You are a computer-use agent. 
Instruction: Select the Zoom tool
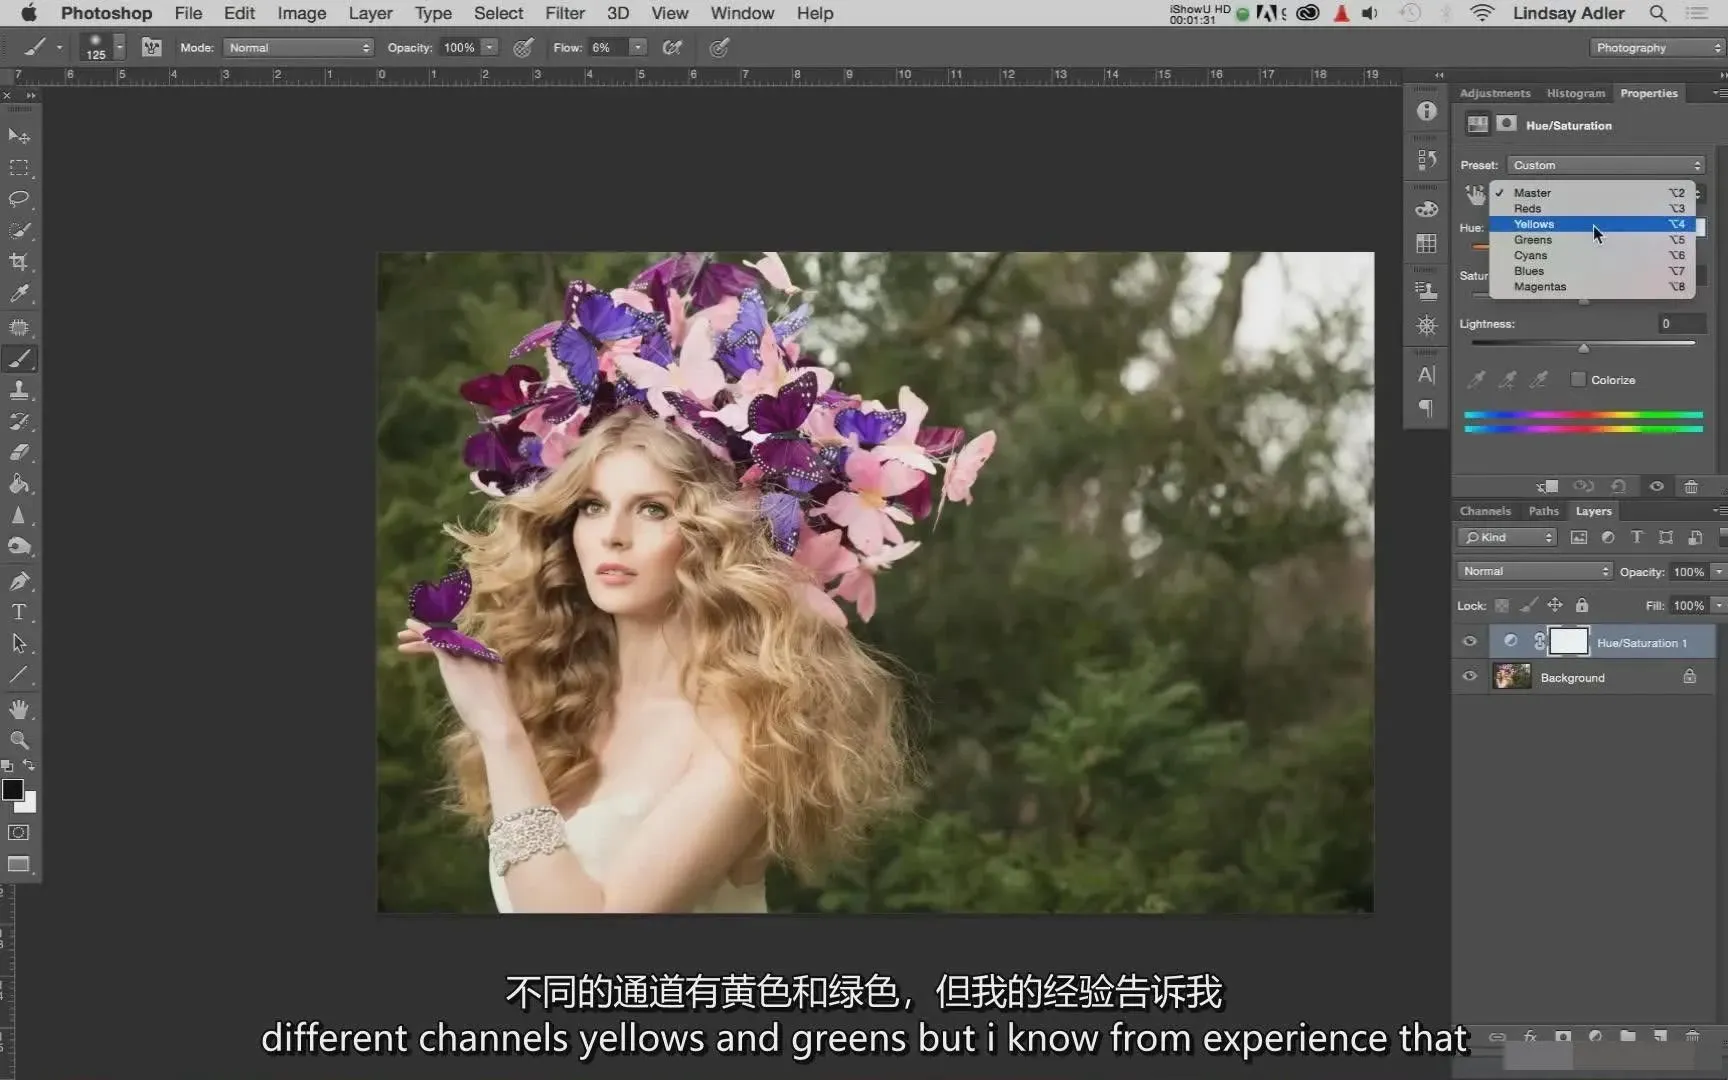(x=19, y=741)
